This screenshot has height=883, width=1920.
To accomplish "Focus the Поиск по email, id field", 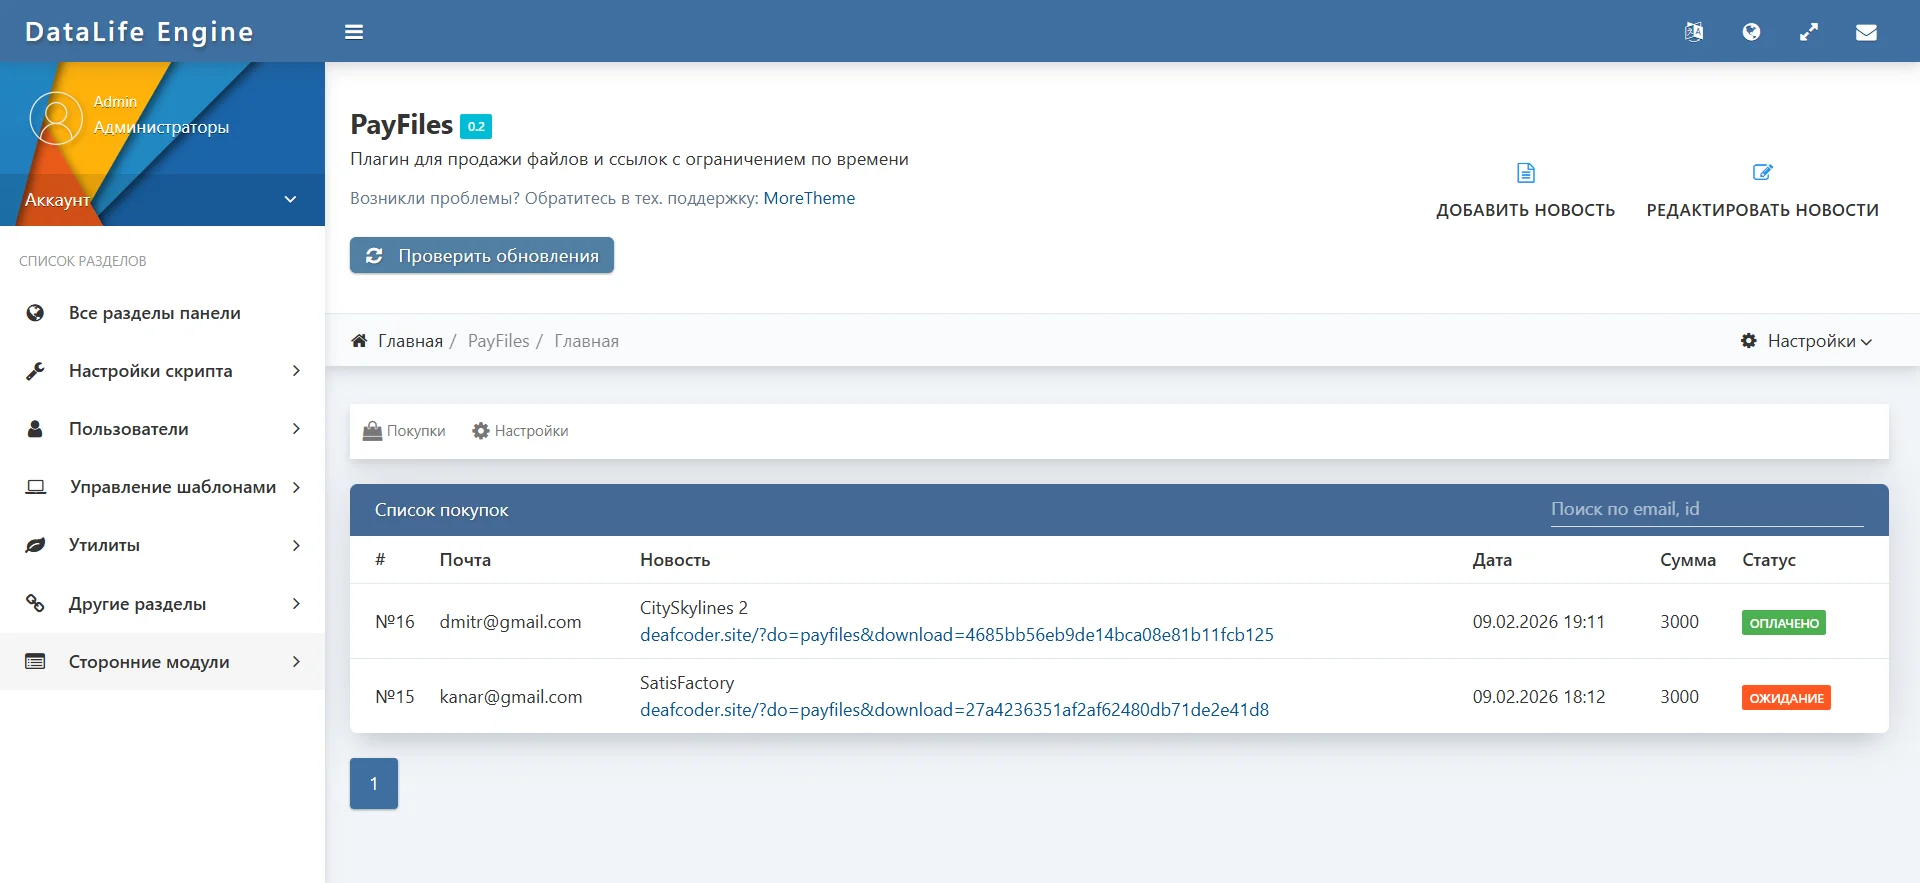I will 1706,509.
